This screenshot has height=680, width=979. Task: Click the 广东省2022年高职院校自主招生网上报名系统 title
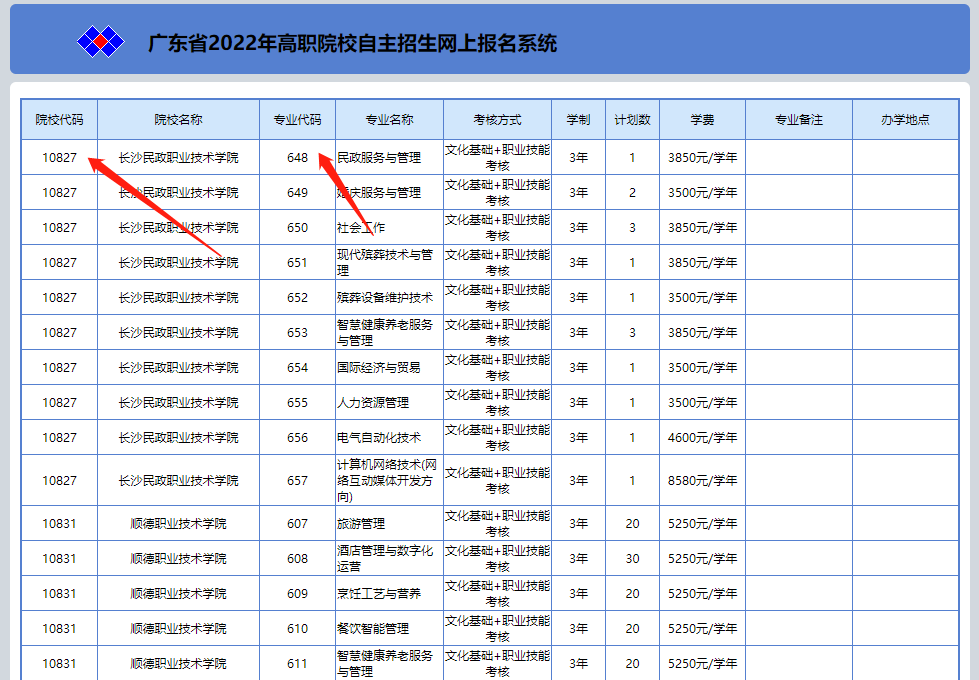click(x=352, y=43)
